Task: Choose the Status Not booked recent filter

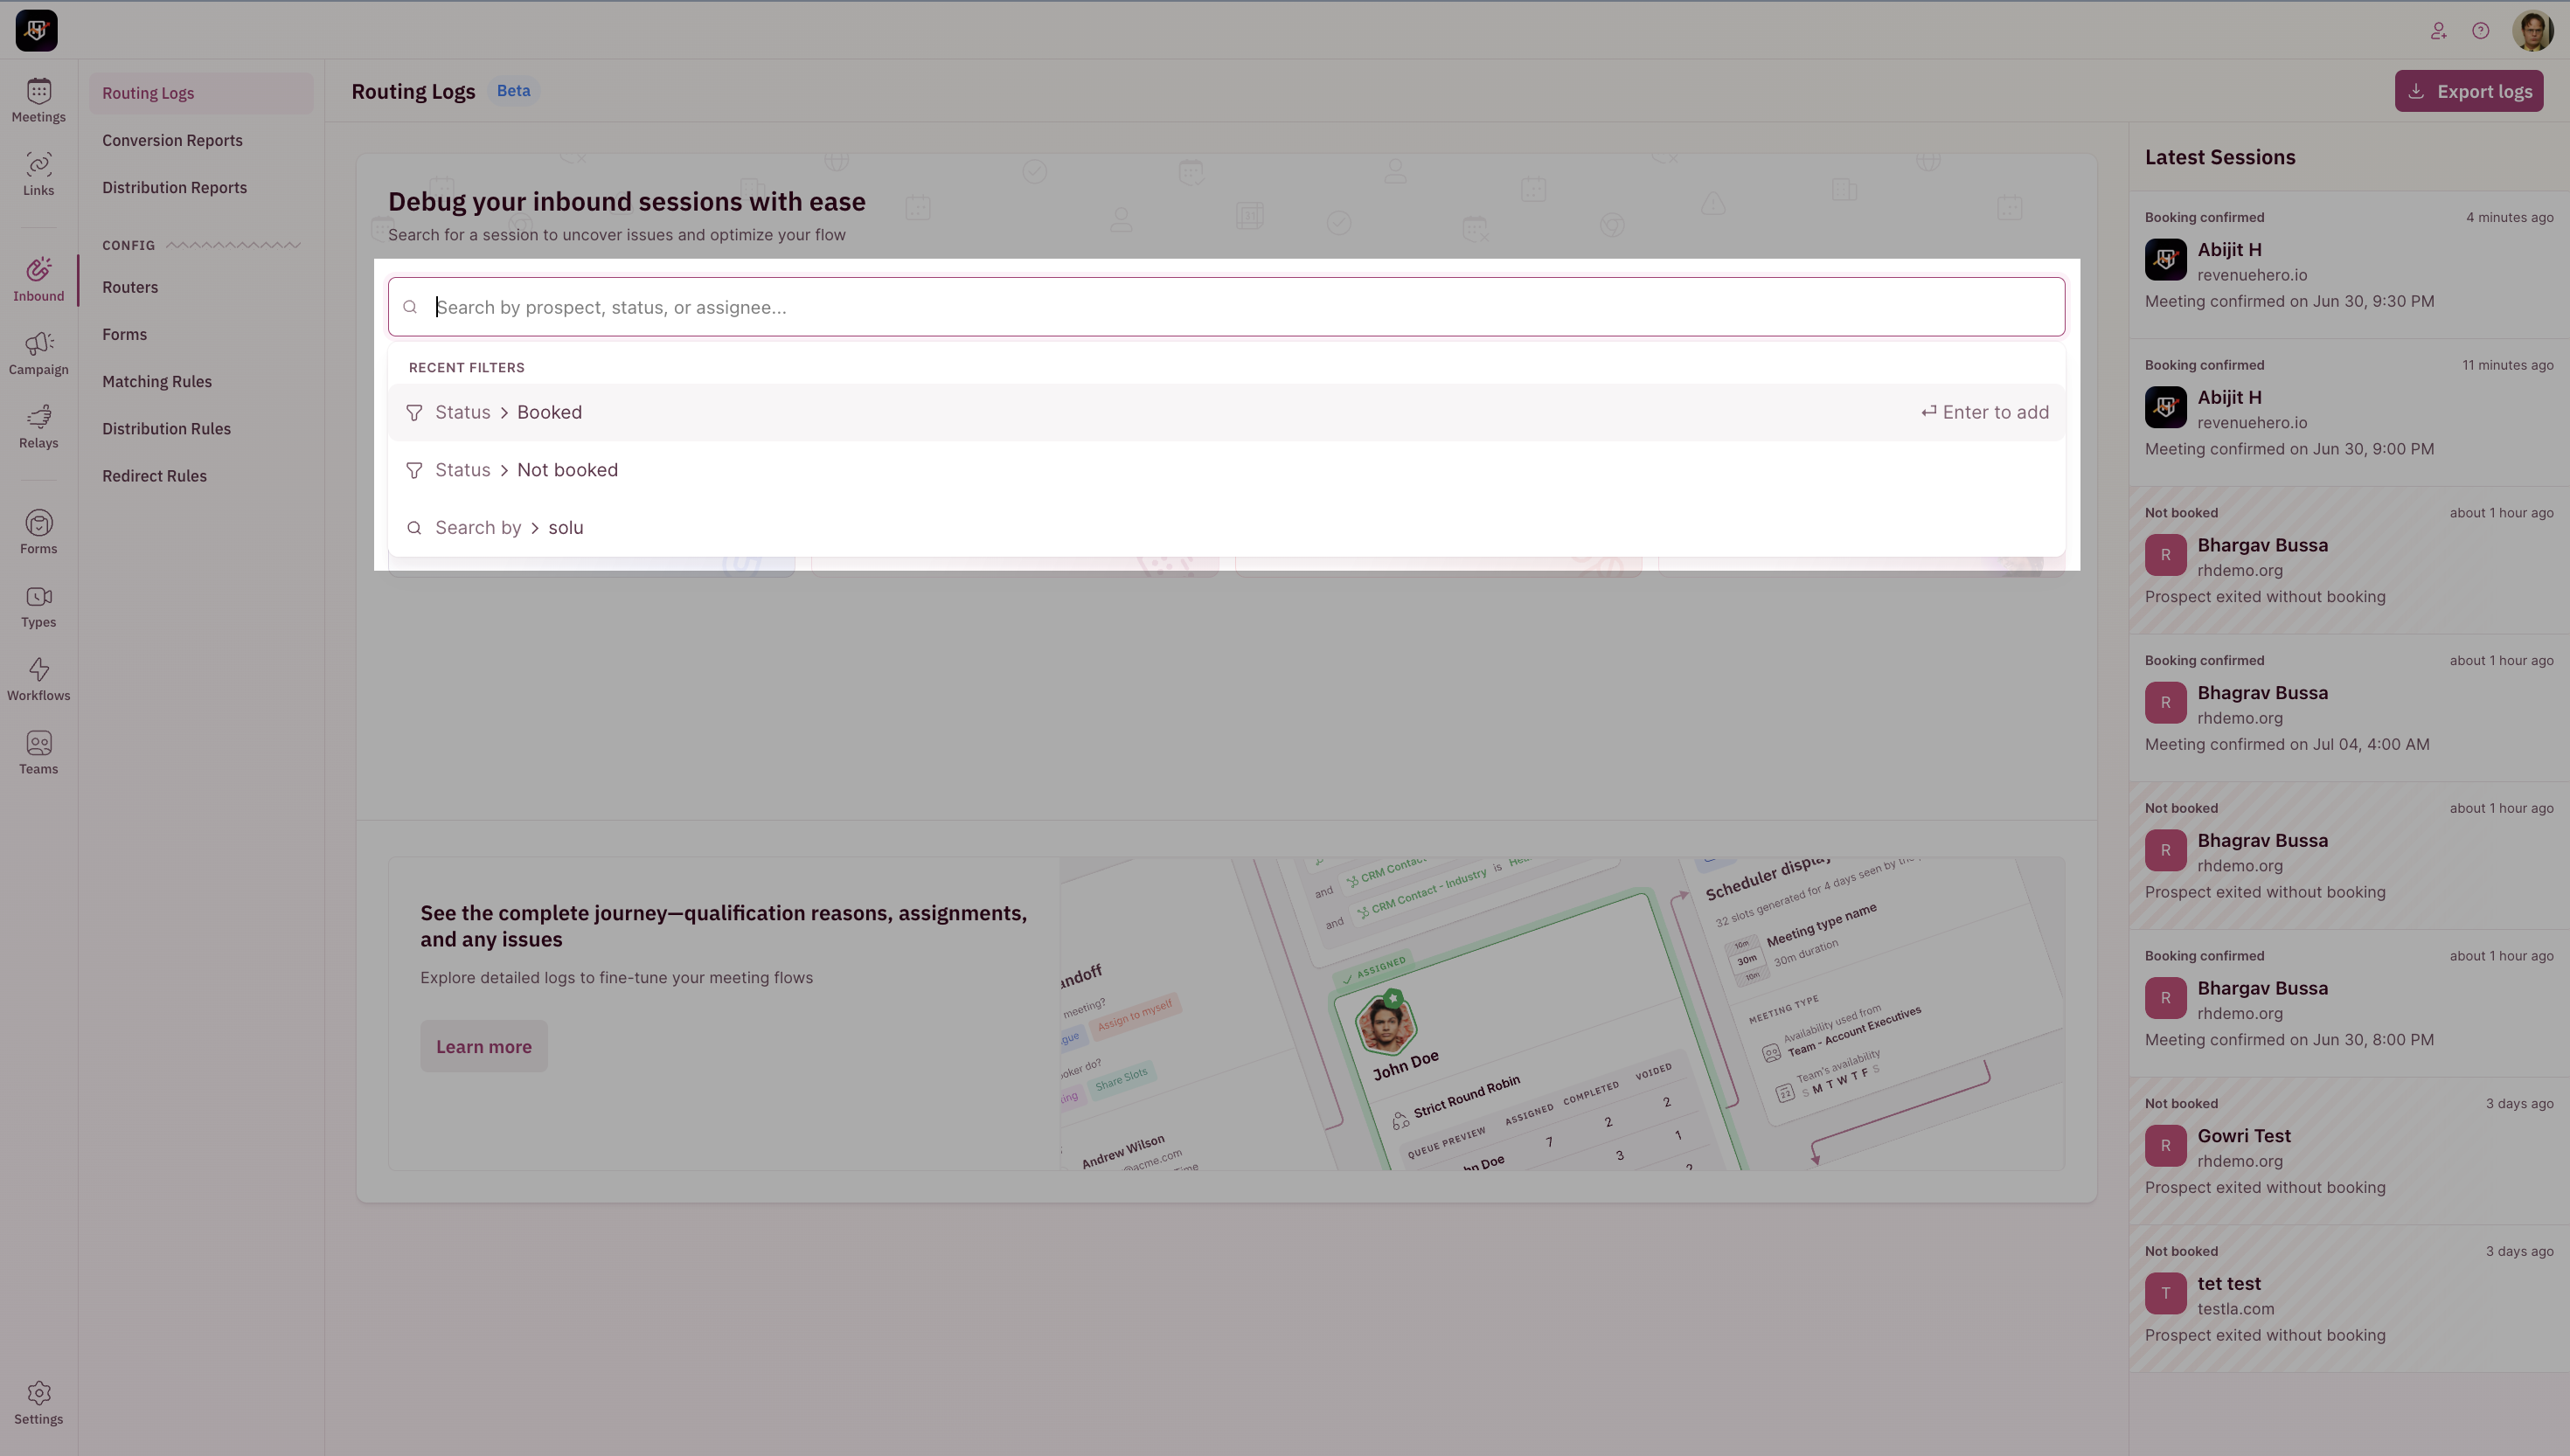Action: pyautogui.click(x=1226, y=470)
